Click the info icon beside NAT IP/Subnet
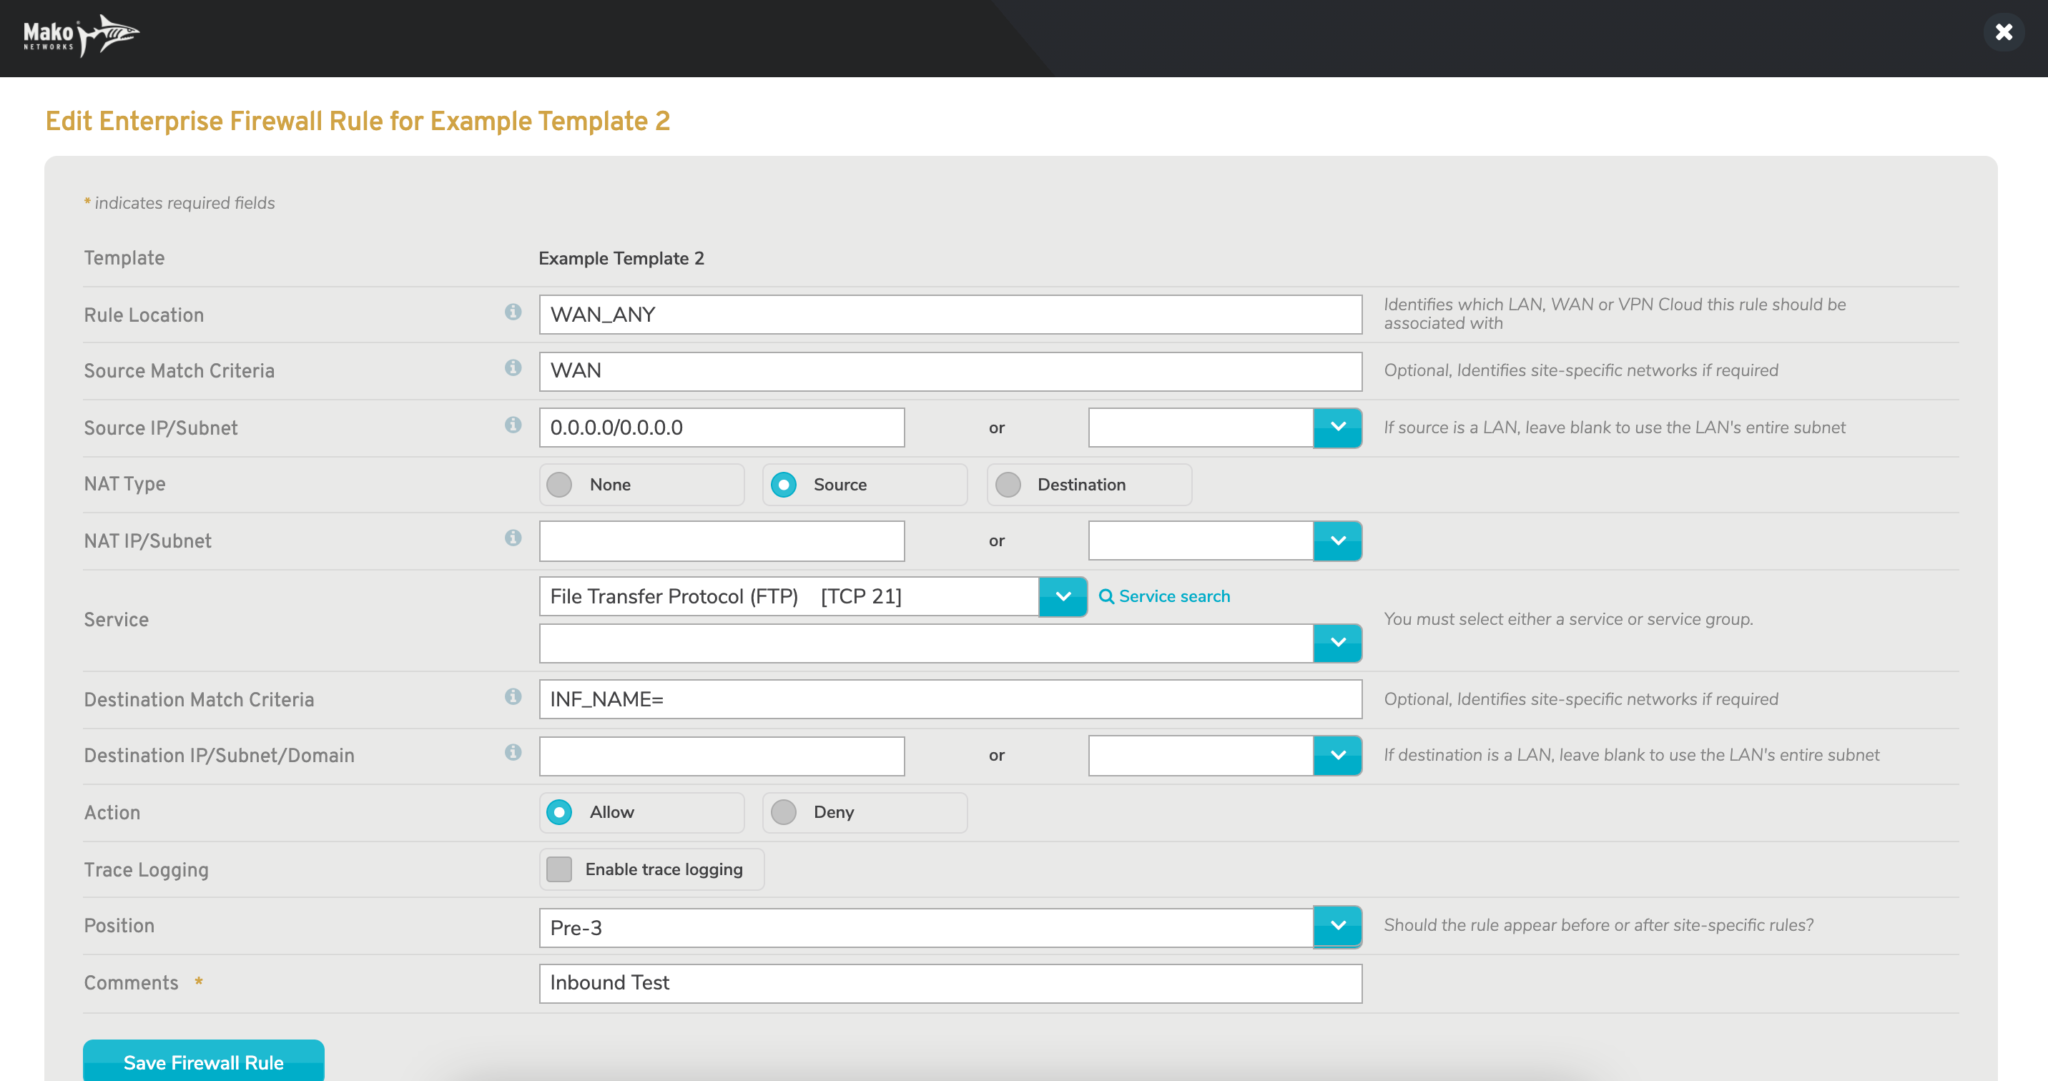The width and height of the screenshot is (2048, 1081). [513, 538]
